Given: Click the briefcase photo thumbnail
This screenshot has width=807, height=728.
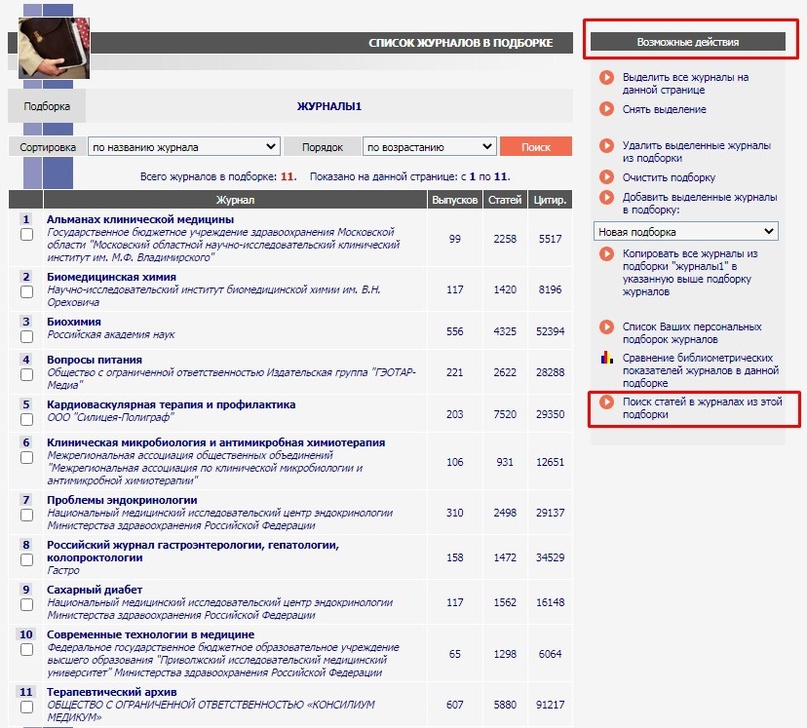Looking at the screenshot, I should pos(54,48).
